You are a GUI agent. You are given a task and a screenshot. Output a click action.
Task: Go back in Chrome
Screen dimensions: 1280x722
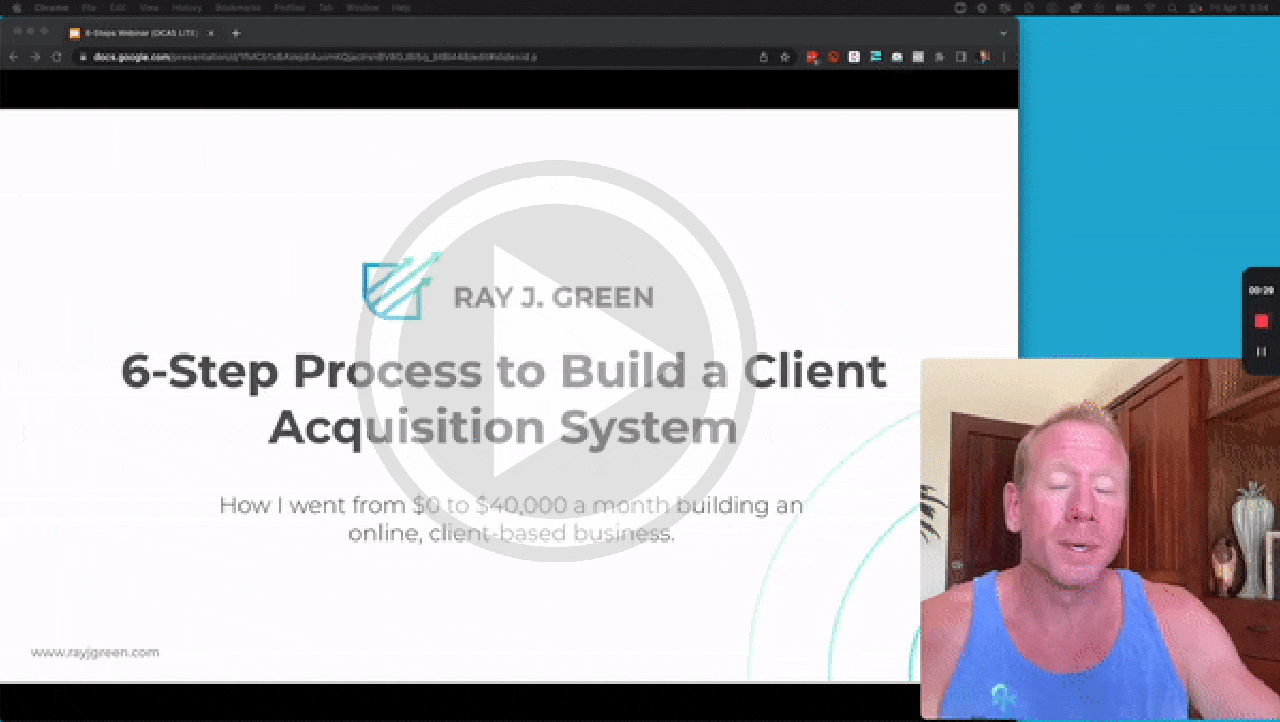[x=14, y=57]
